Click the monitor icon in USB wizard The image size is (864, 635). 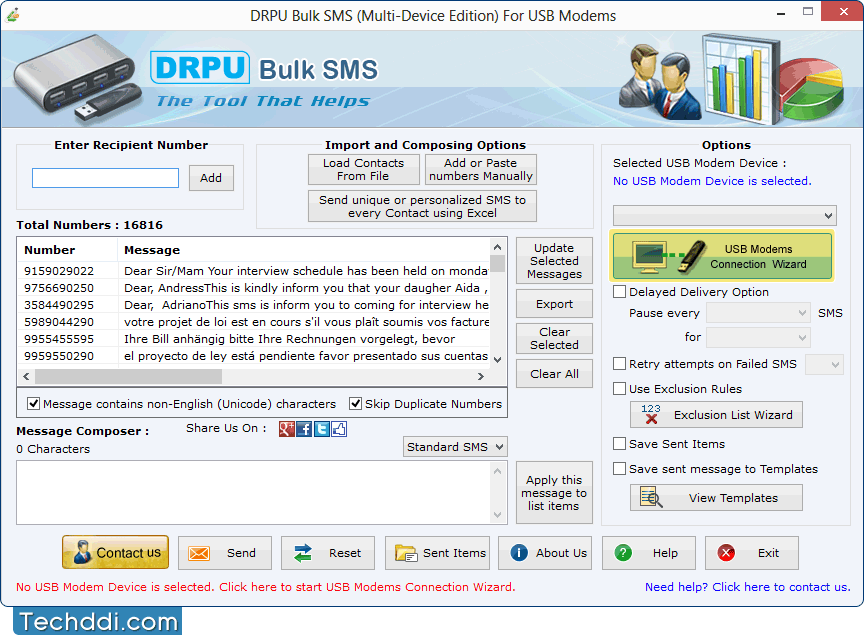(x=649, y=257)
